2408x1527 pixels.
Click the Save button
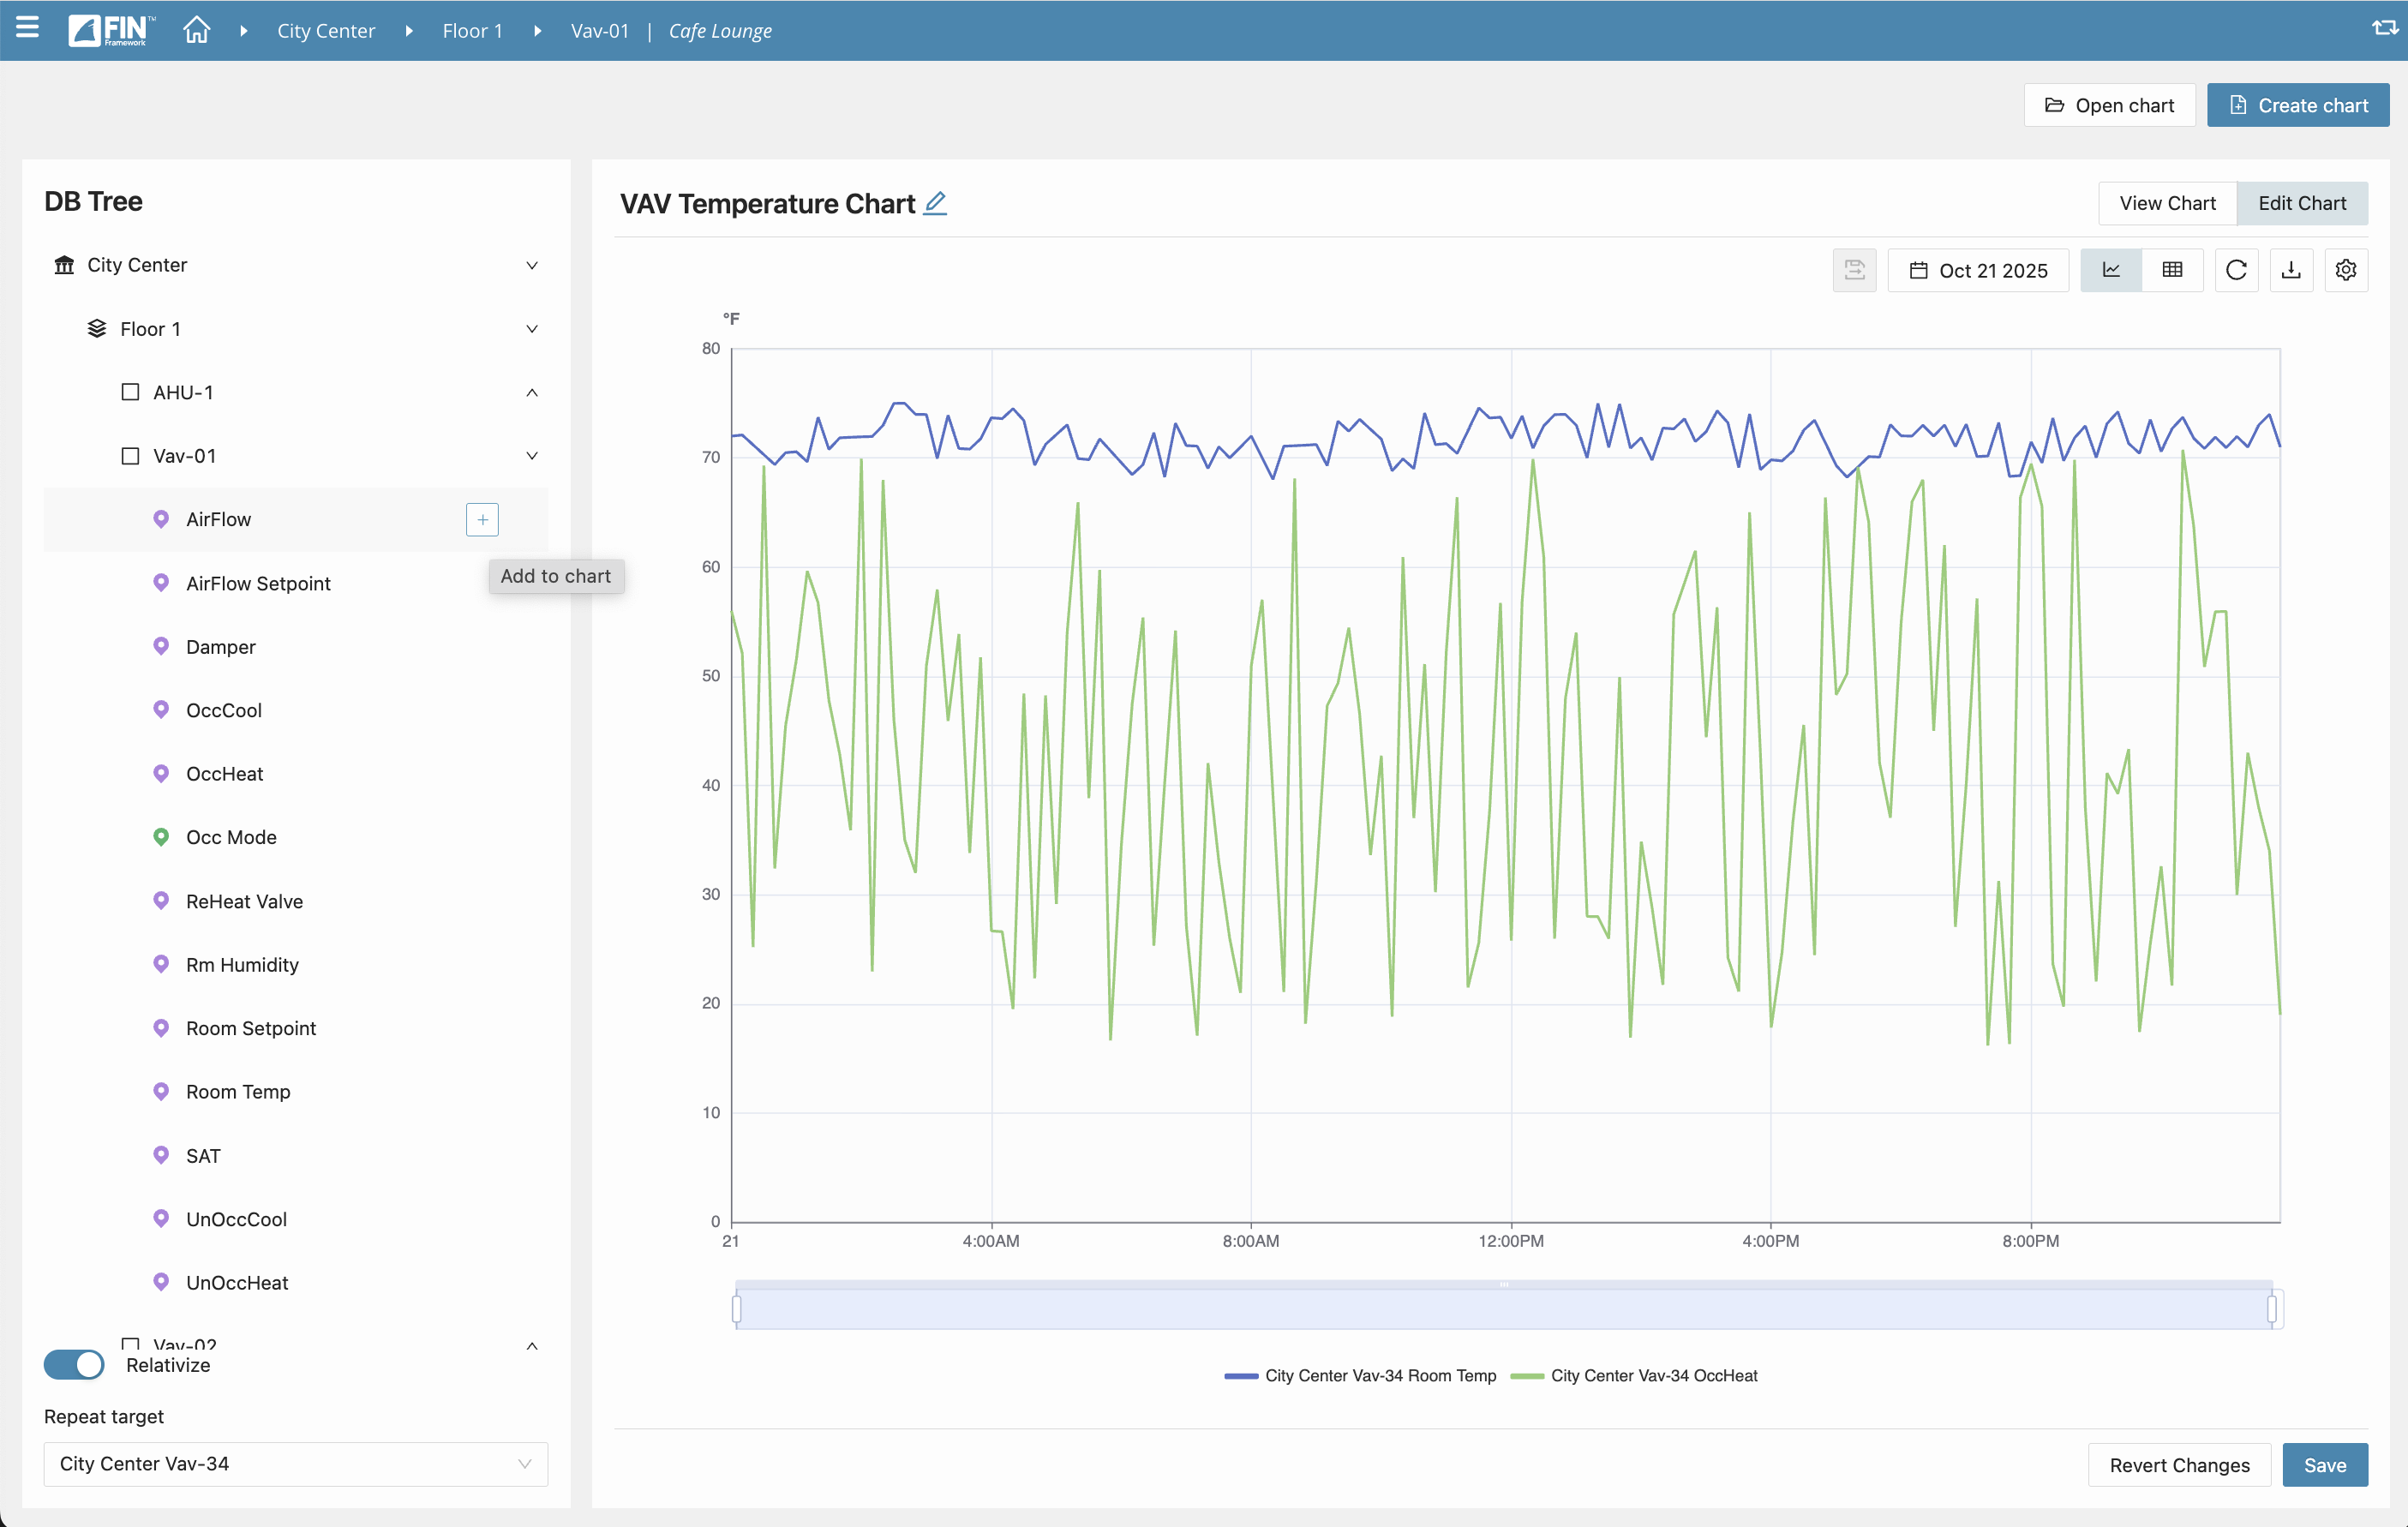(x=2324, y=1464)
